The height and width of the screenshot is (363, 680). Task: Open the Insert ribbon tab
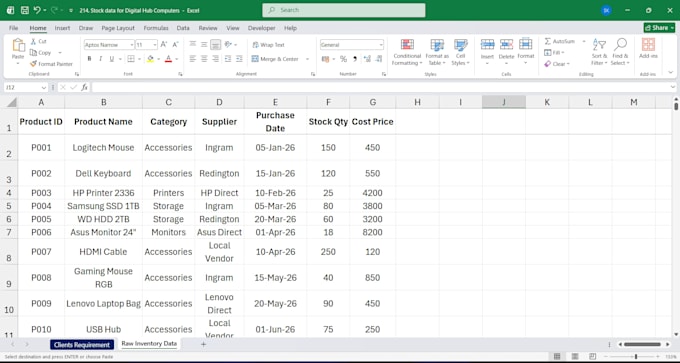click(x=62, y=28)
